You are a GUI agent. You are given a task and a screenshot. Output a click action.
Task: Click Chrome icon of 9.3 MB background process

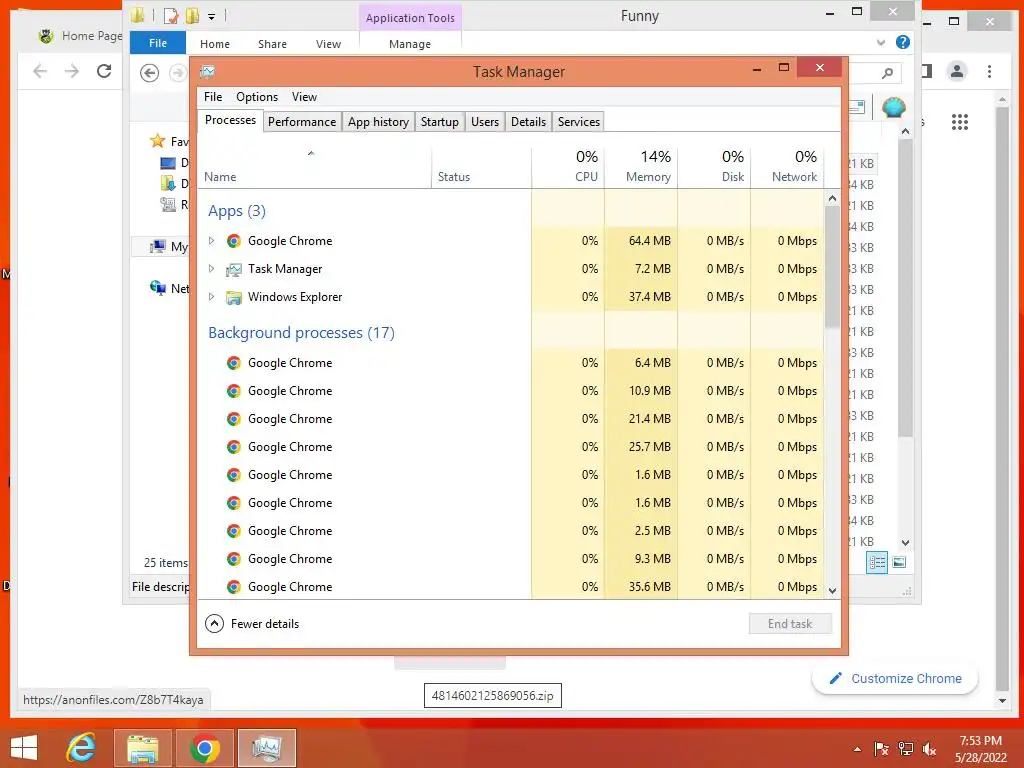(233, 559)
